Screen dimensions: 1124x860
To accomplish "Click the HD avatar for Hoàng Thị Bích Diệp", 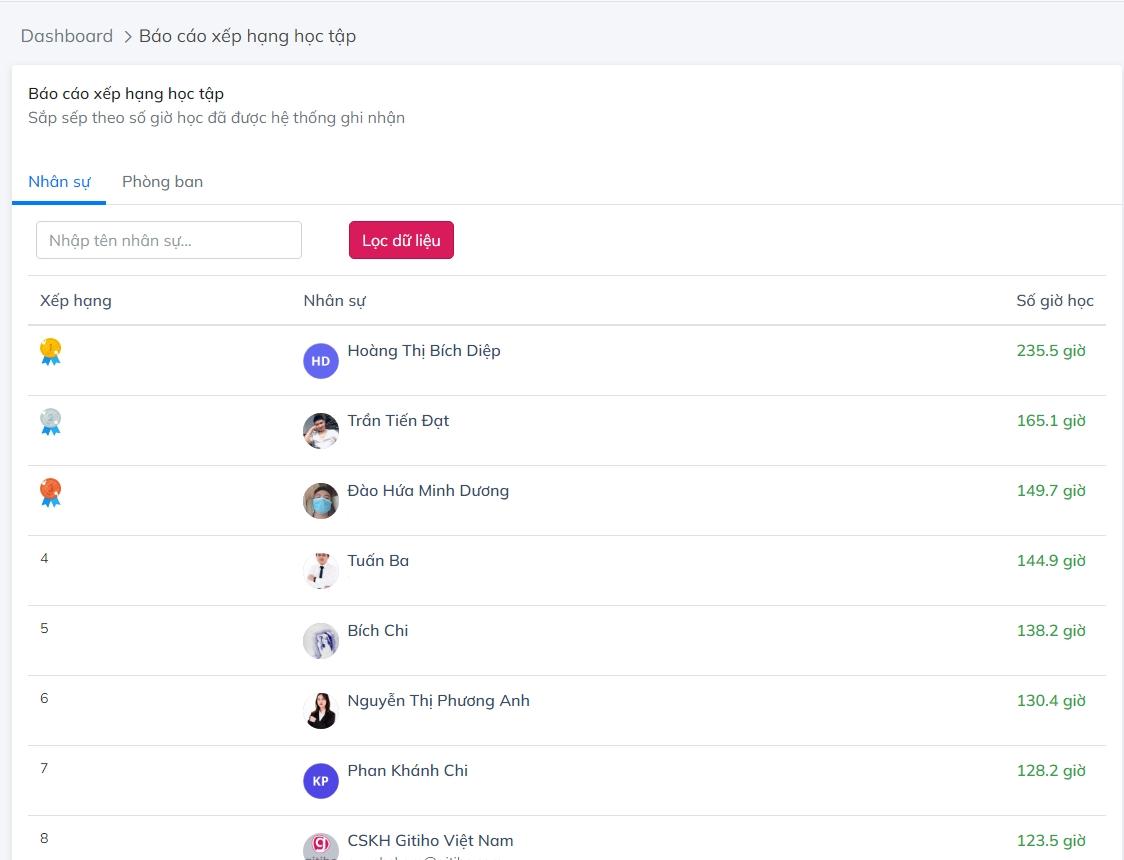I will (321, 361).
